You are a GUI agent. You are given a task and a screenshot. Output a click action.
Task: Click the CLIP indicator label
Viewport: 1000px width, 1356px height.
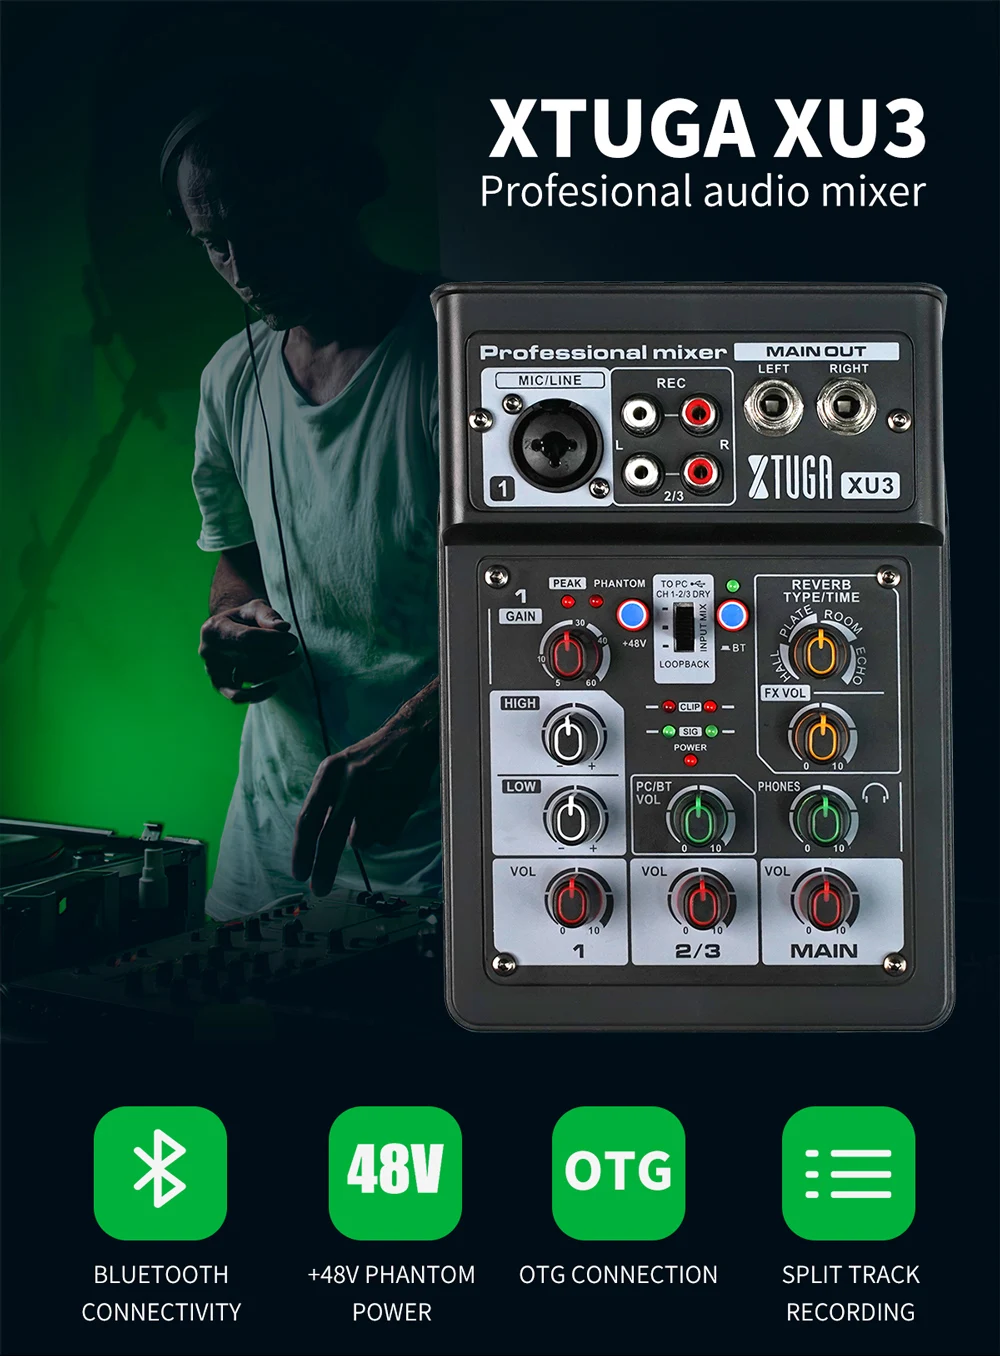click(x=690, y=707)
